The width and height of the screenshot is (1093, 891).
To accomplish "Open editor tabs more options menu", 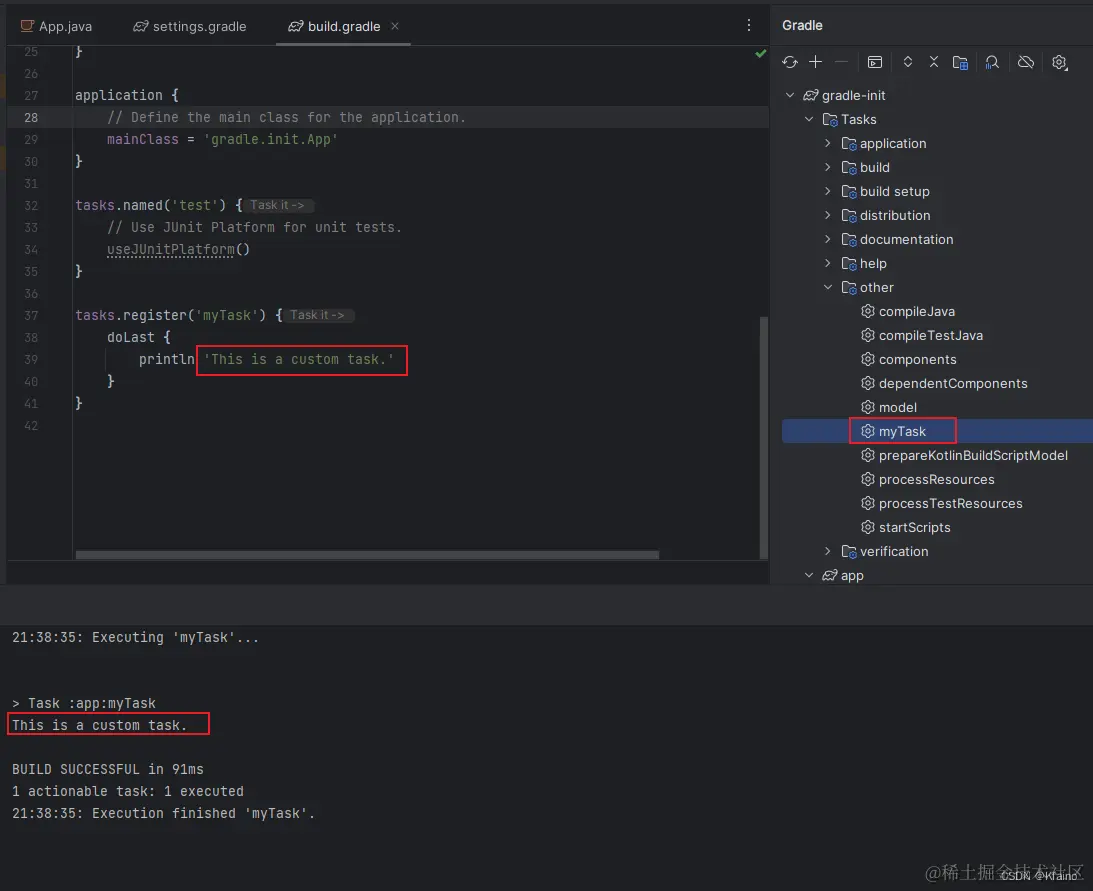I will click(749, 25).
